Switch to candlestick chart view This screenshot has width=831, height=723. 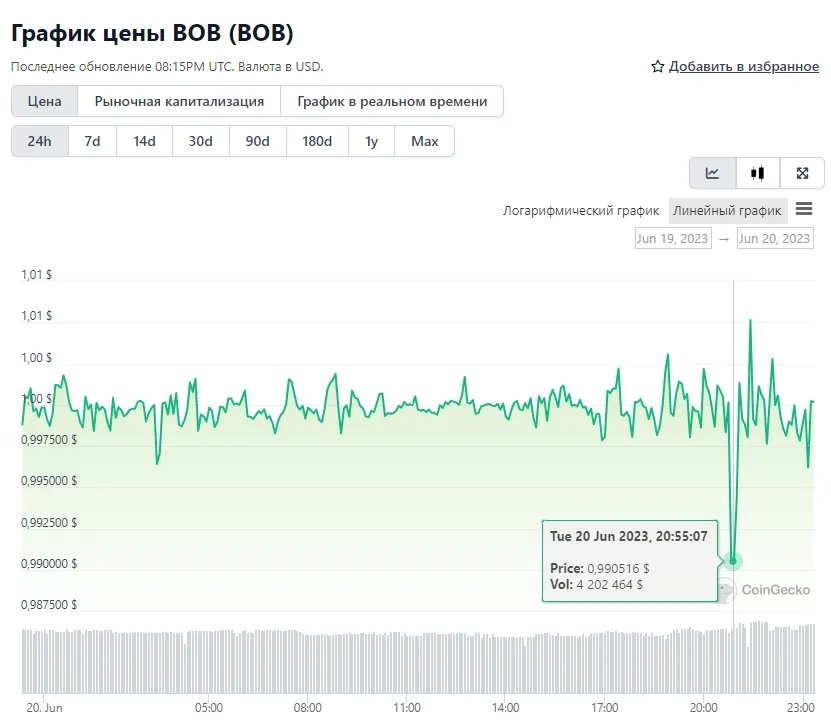tap(757, 172)
